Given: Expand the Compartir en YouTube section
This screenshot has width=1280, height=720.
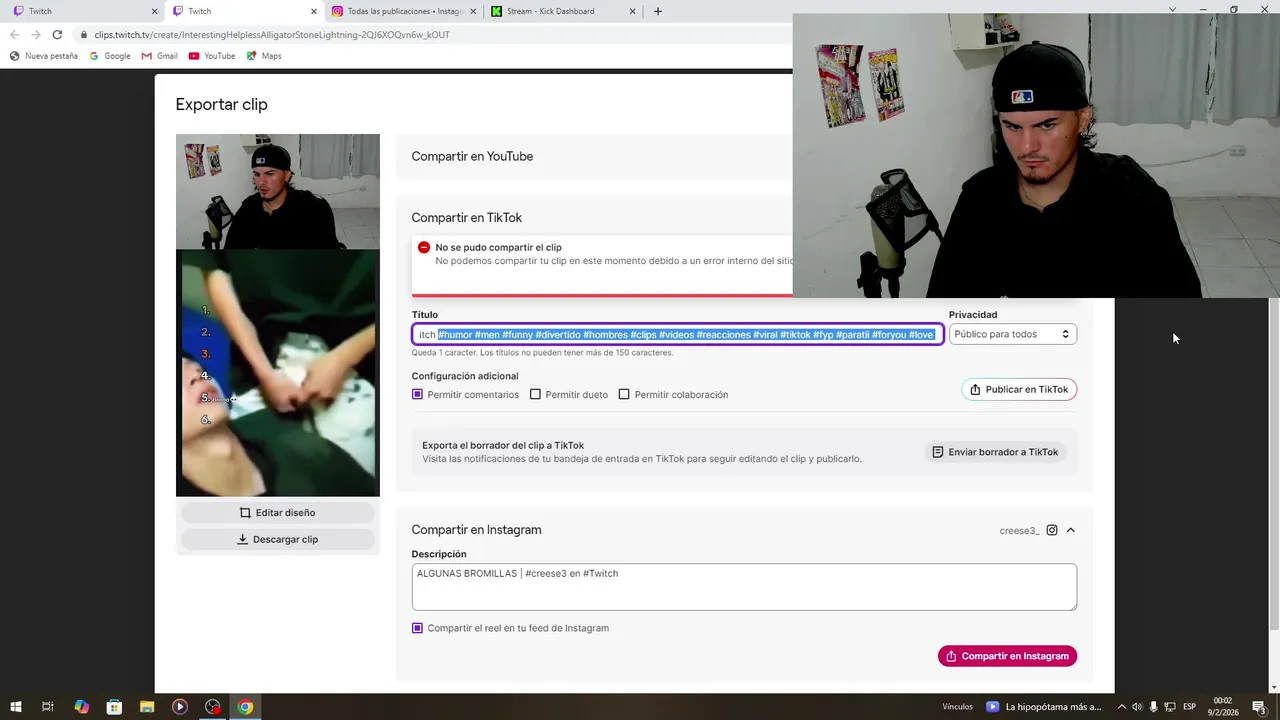Looking at the screenshot, I should [x=472, y=156].
